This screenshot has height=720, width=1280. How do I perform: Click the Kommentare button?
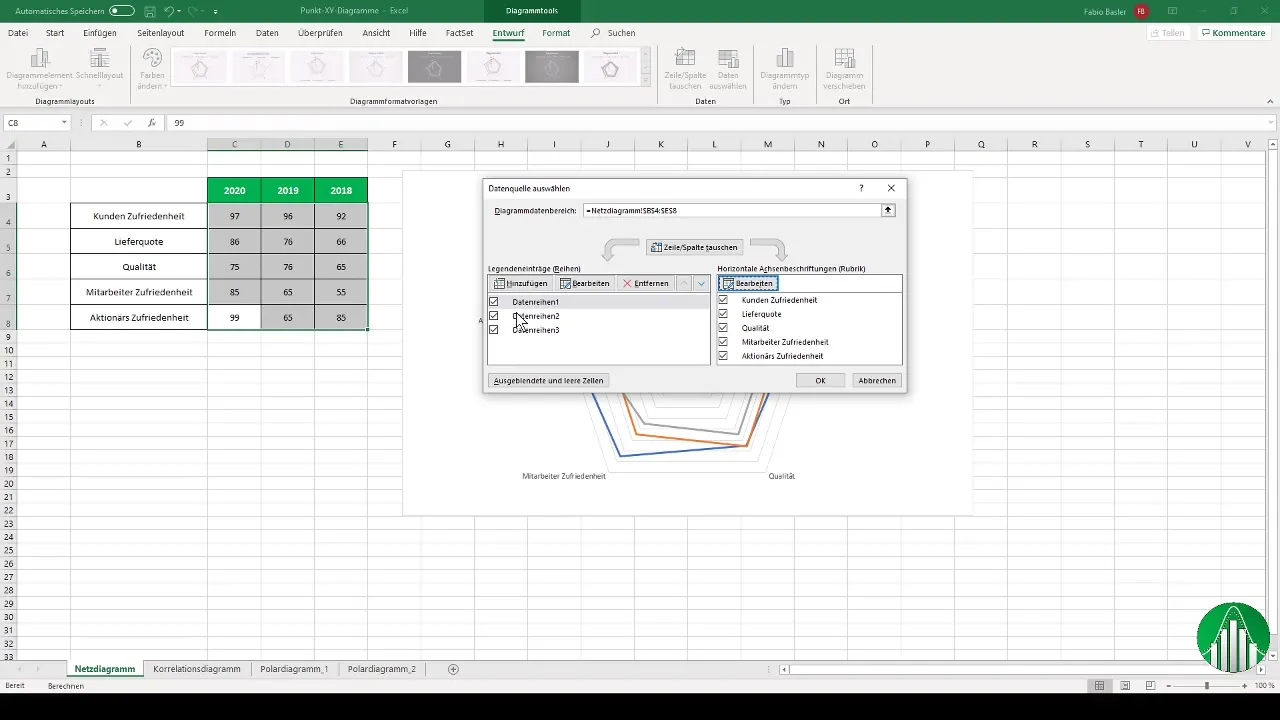tap(1233, 33)
